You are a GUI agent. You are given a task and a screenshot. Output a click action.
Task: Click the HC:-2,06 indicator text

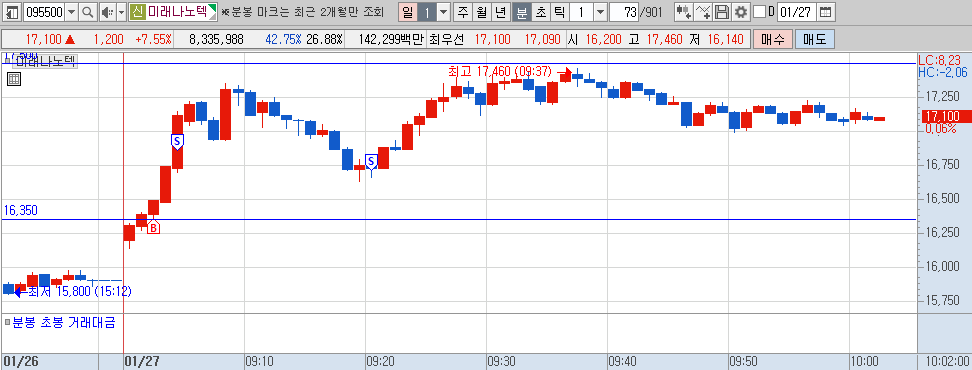coord(942,73)
